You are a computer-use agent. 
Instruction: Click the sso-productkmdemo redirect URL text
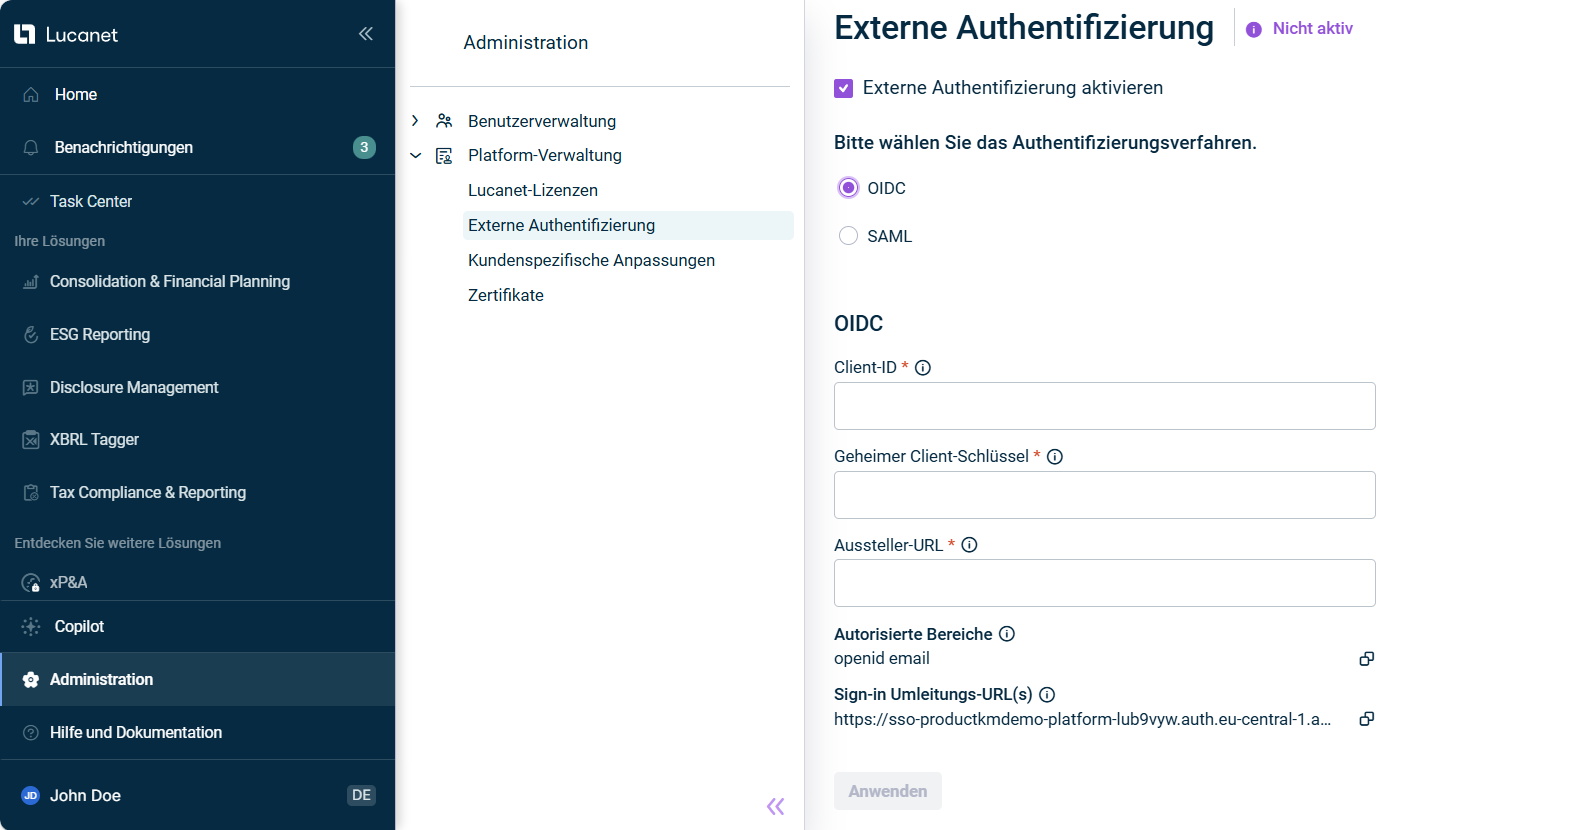(1083, 719)
